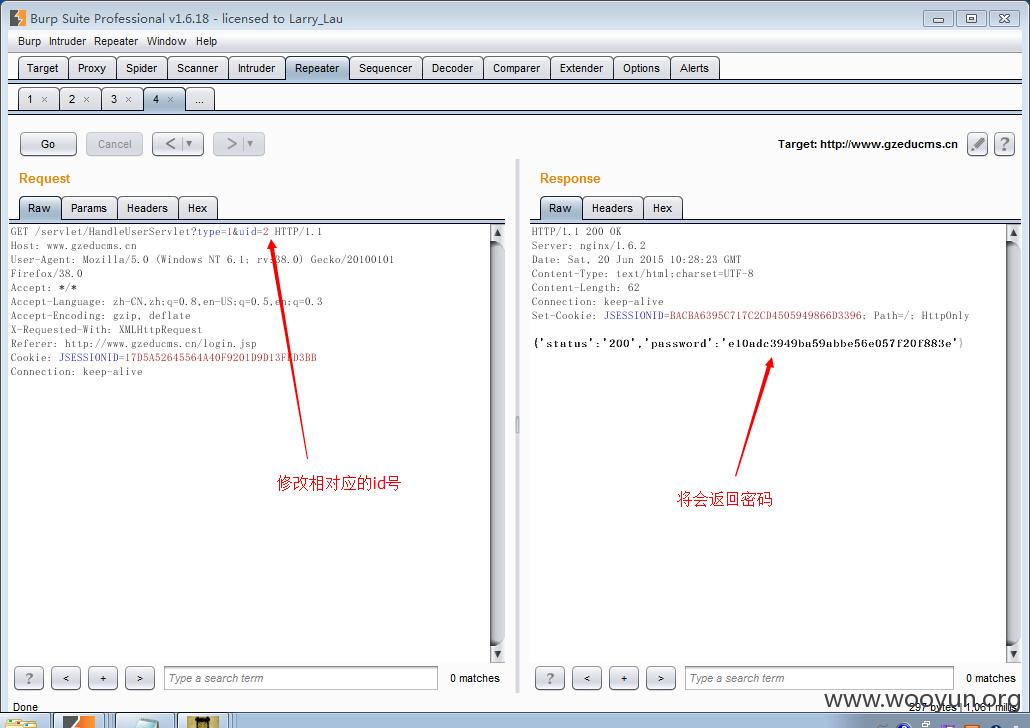Image resolution: width=1030 pixels, height=728 pixels.
Task: Show response Headers tab
Action: coord(612,208)
